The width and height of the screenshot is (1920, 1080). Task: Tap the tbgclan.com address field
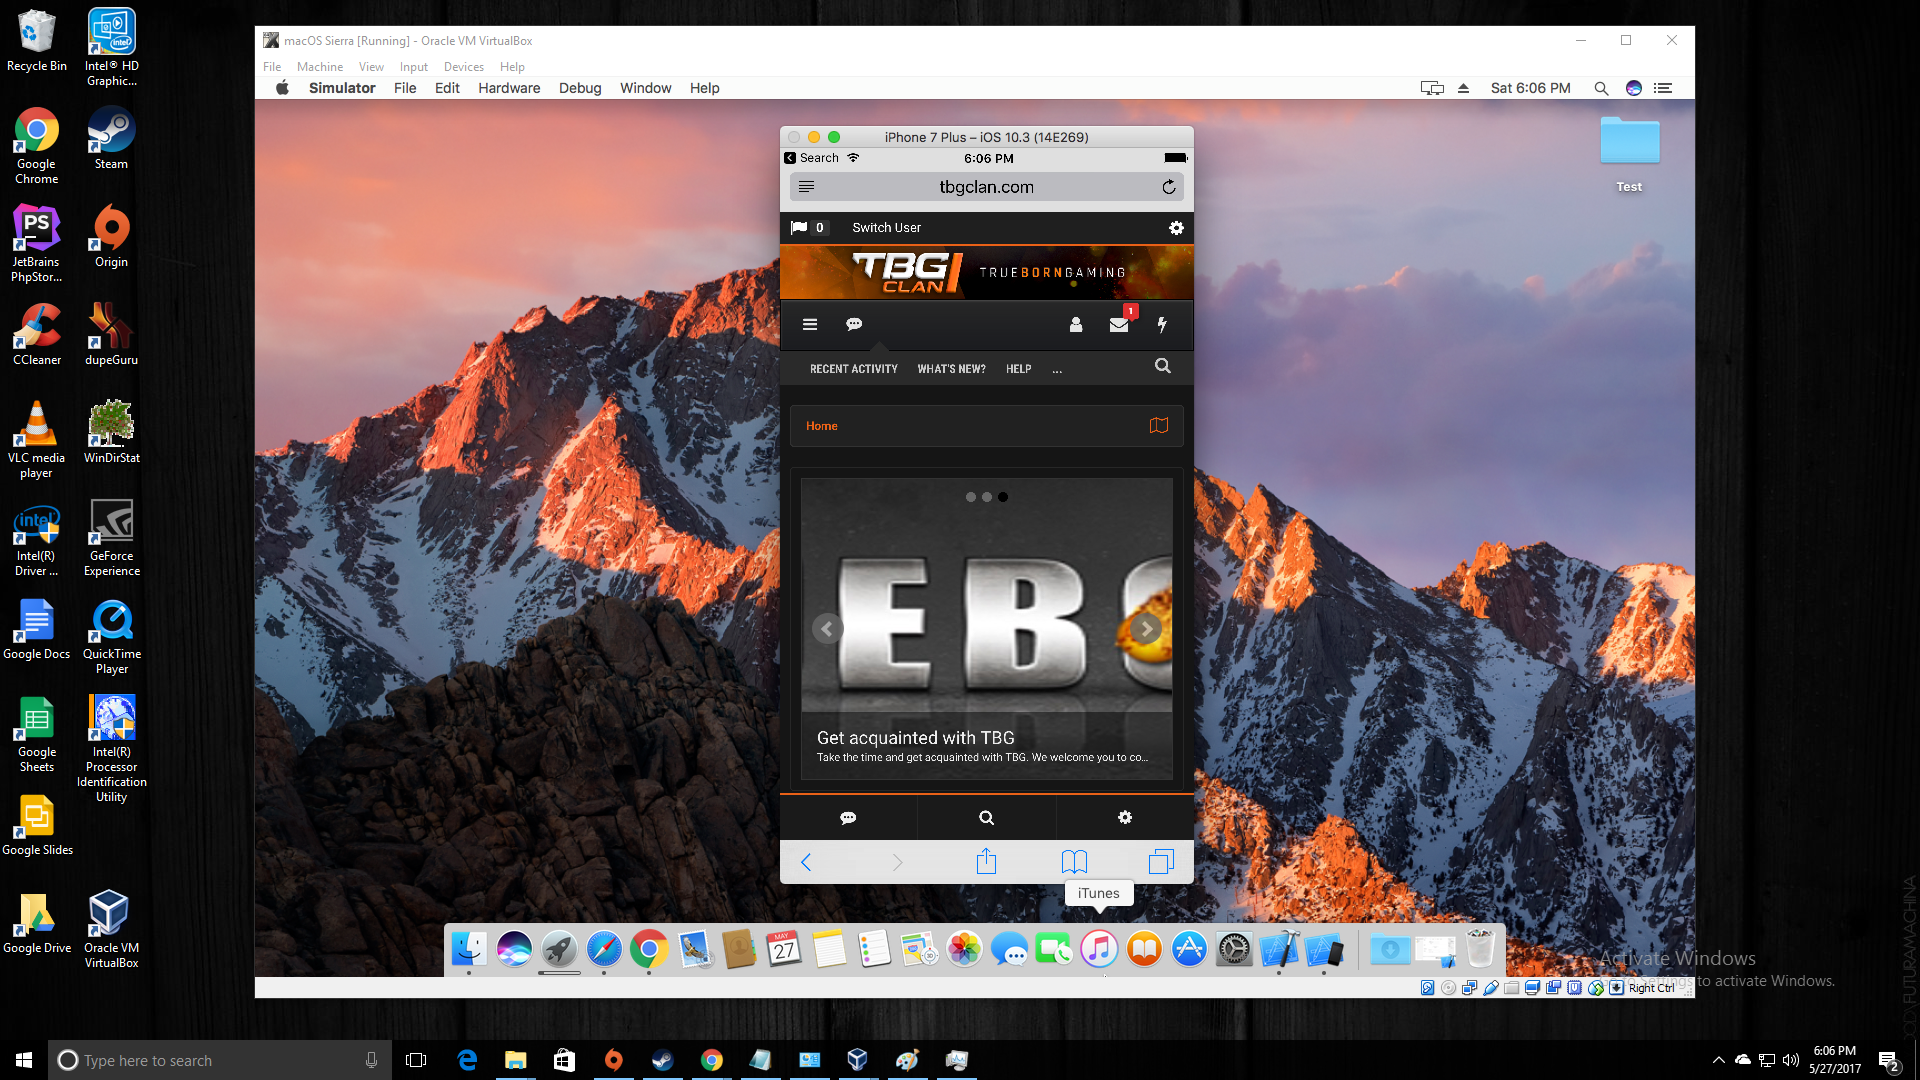pos(986,187)
